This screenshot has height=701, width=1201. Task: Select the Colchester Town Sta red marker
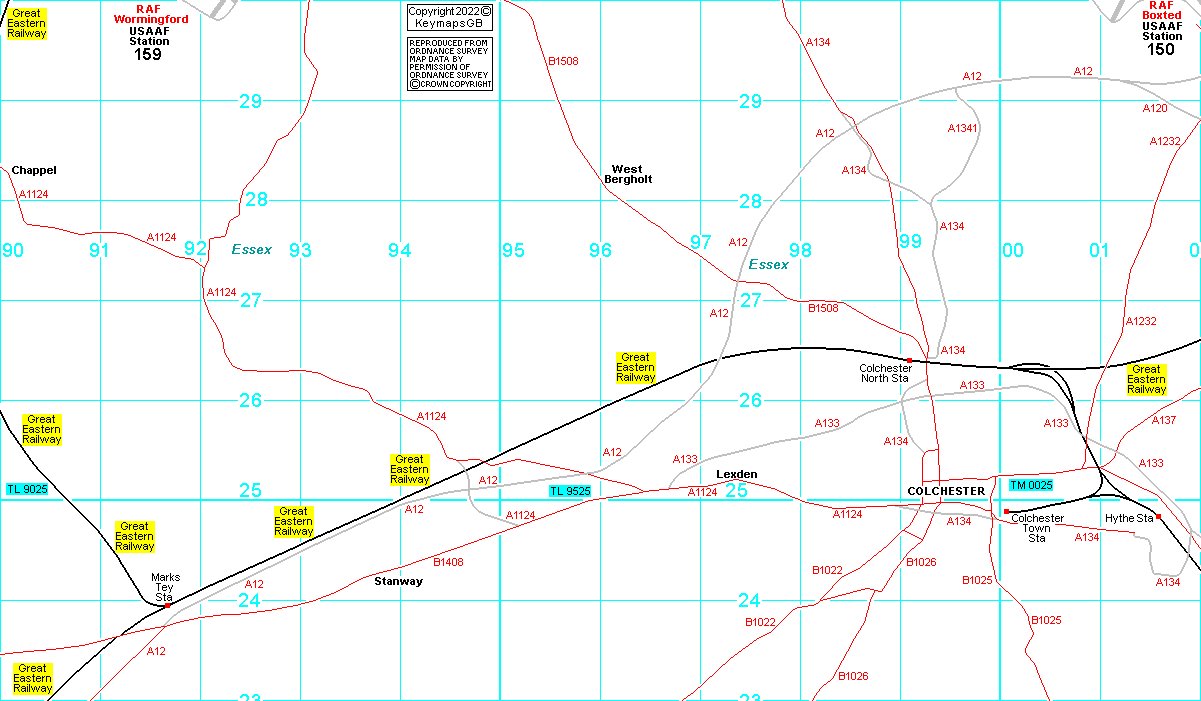point(1006,511)
